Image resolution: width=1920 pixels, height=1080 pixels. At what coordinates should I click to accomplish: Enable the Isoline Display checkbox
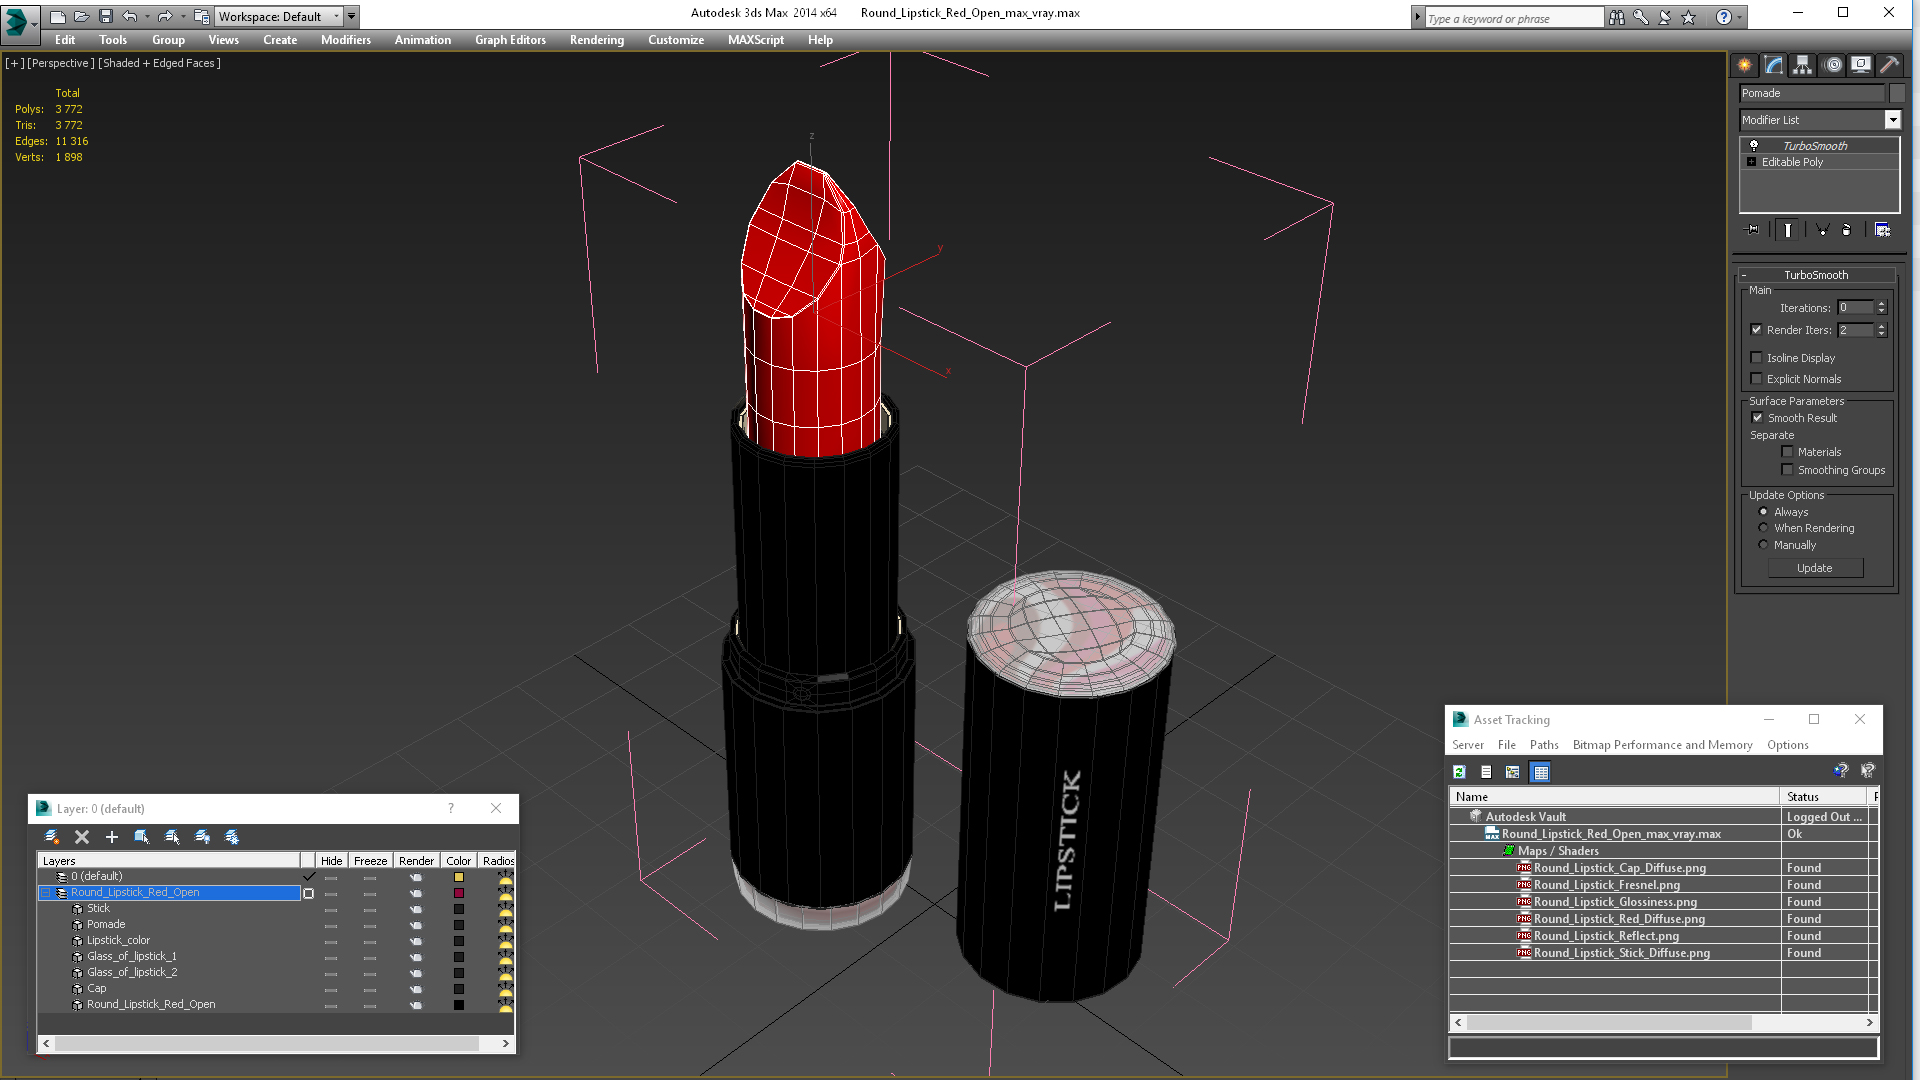tap(1756, 358)
